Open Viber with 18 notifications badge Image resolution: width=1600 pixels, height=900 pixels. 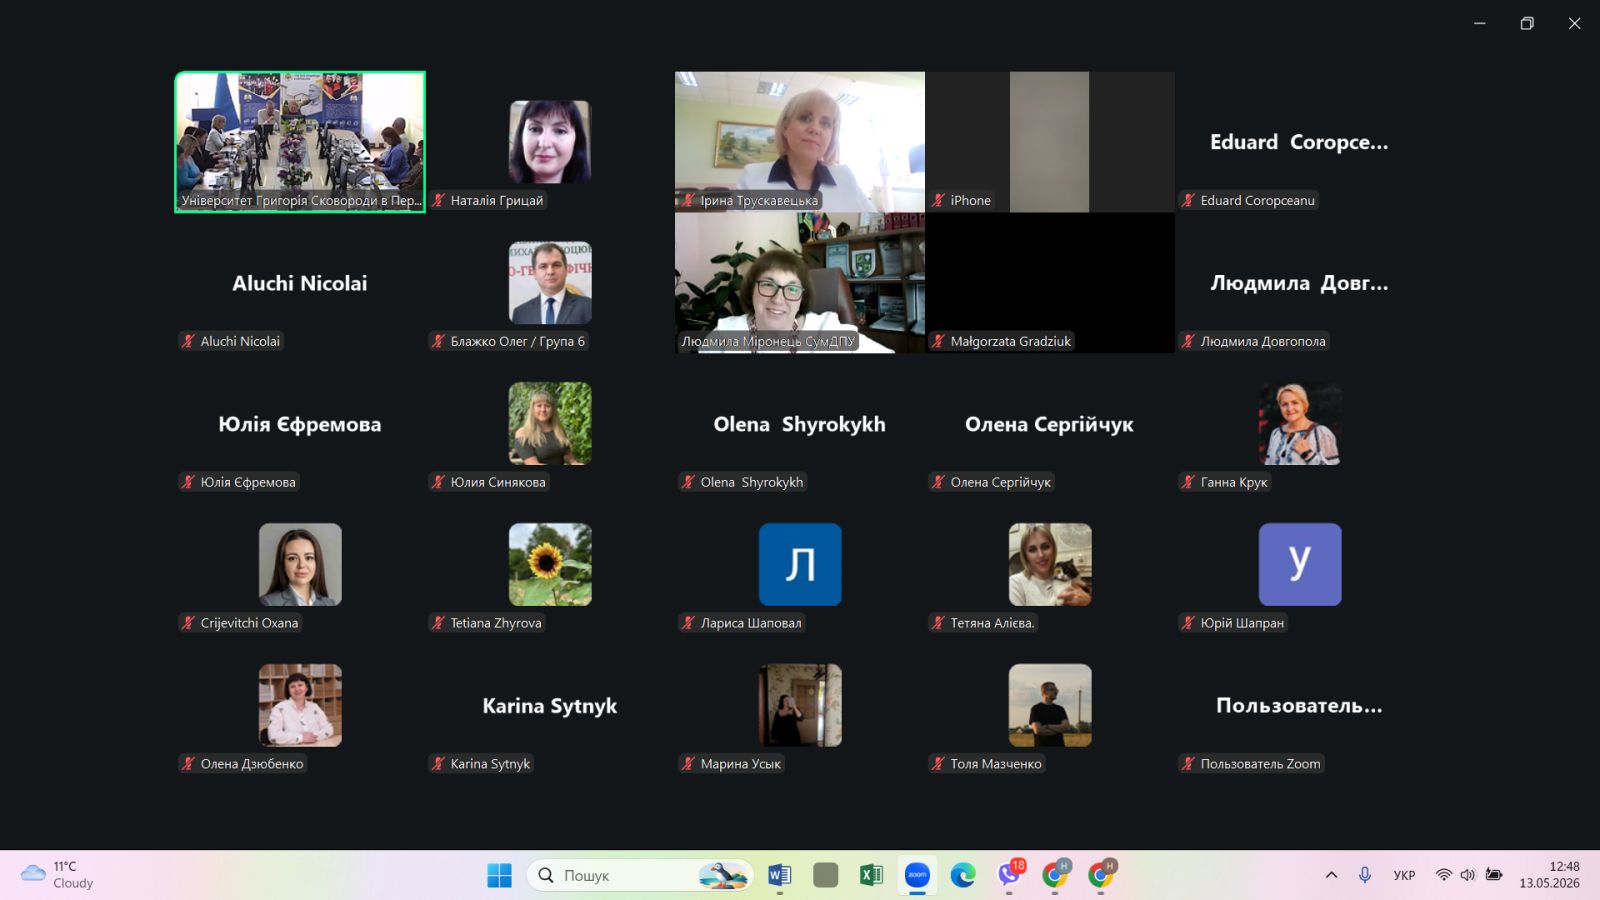[1010, 874]
